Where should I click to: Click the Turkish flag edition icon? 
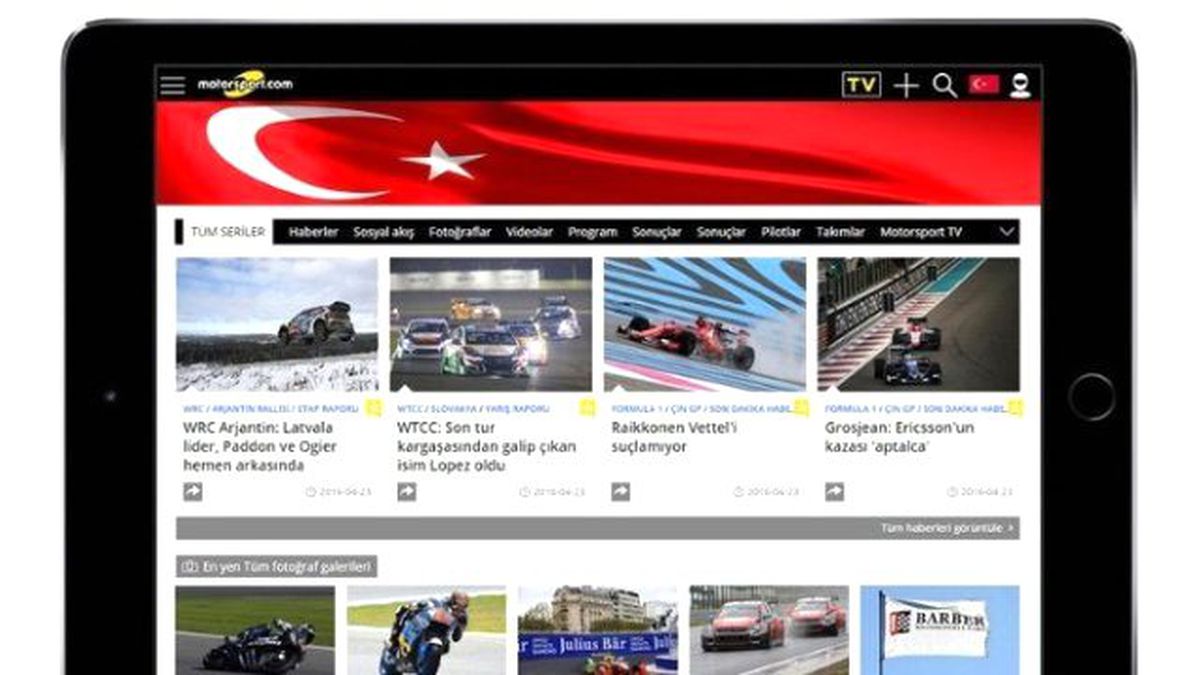983,84
